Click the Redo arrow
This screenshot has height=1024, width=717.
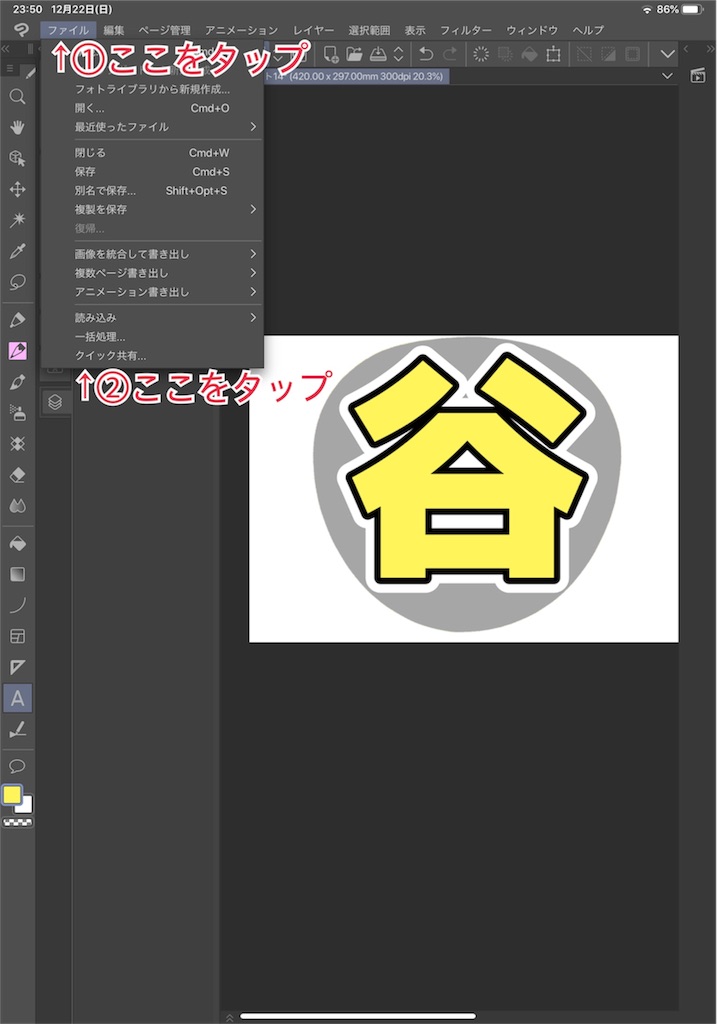click(450, 54)
